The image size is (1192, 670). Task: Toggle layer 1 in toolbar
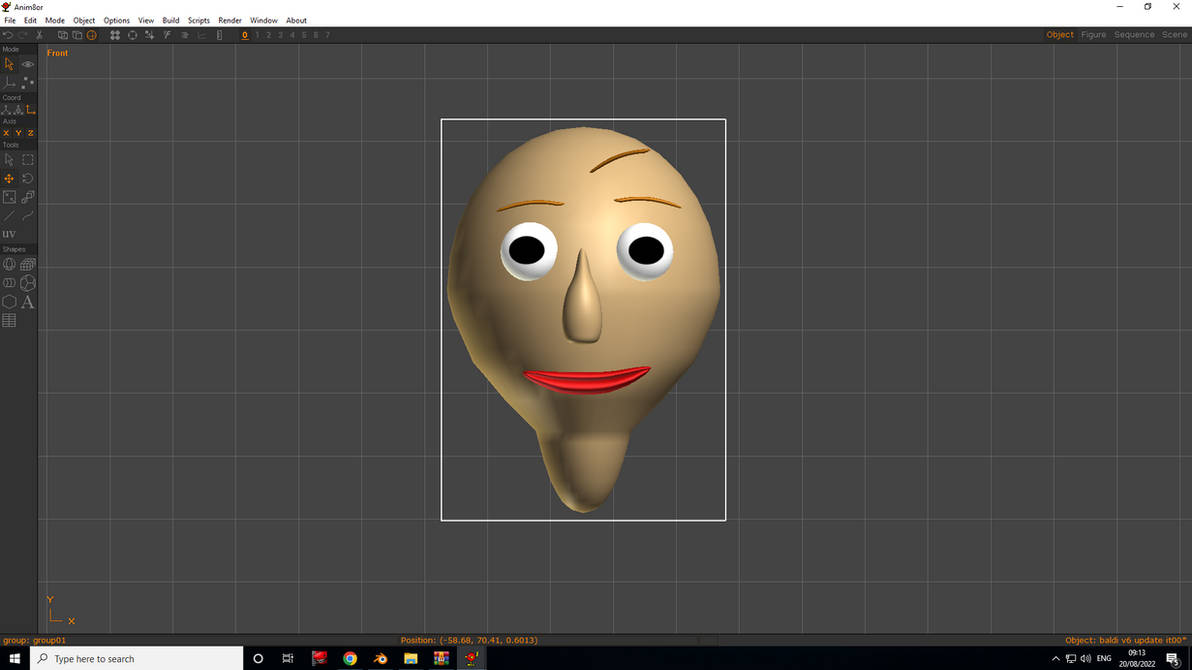[257, 35]
